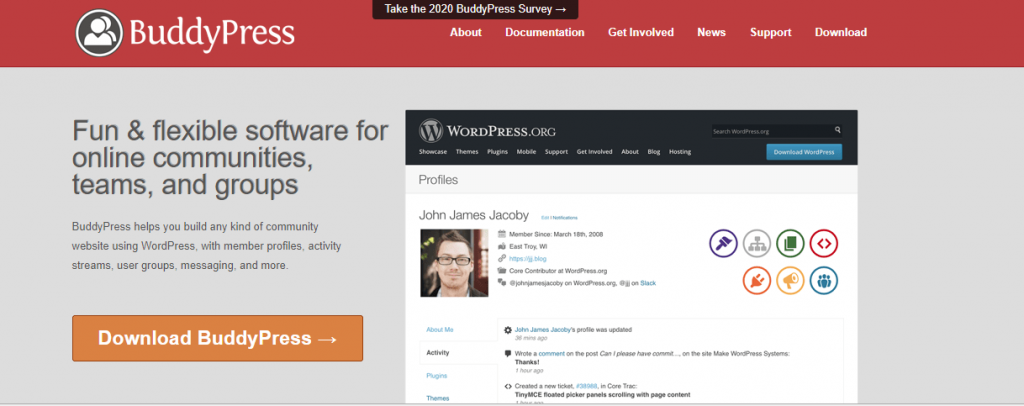Open Showcase in WordPress.org nav
1024x406 pixels.
click(x=433, y=151)
